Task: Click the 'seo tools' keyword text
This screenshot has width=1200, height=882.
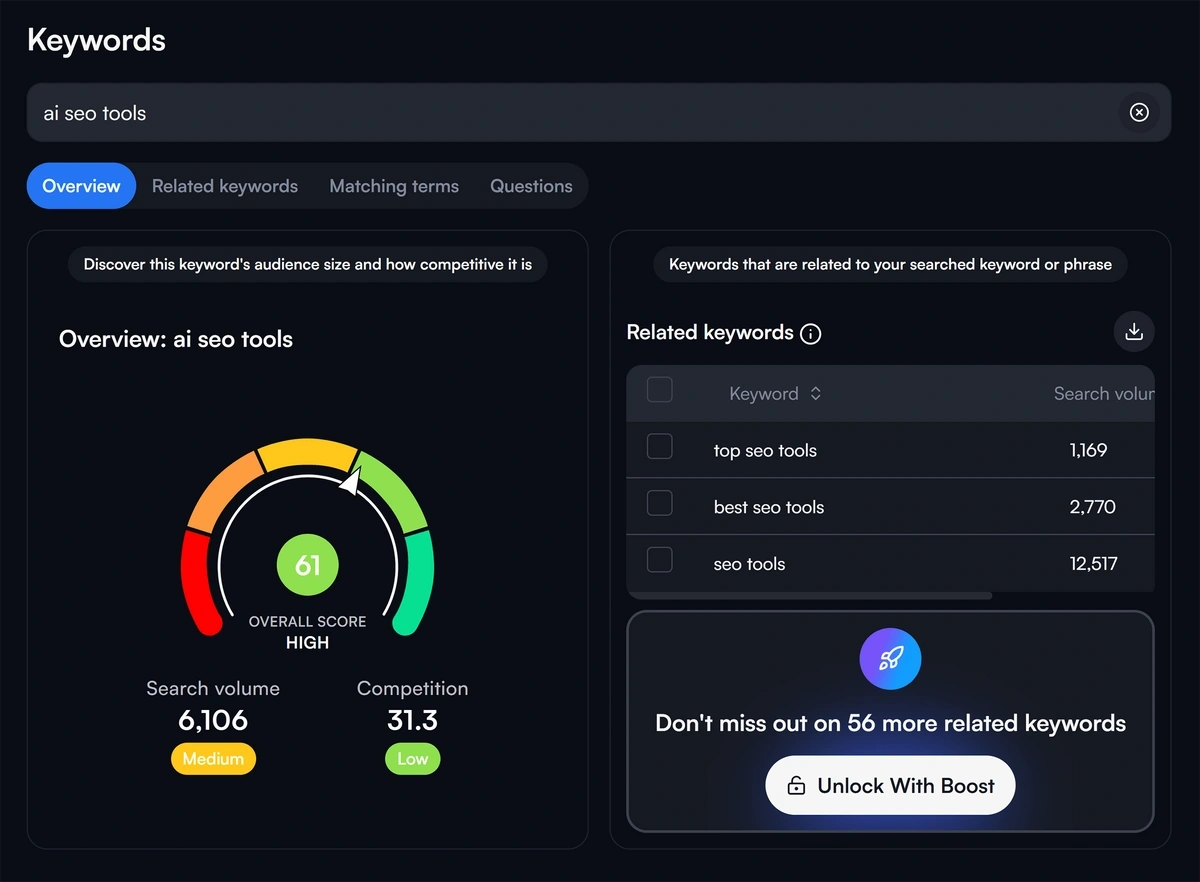Action: pyautogui.click(x=749, y=564)
